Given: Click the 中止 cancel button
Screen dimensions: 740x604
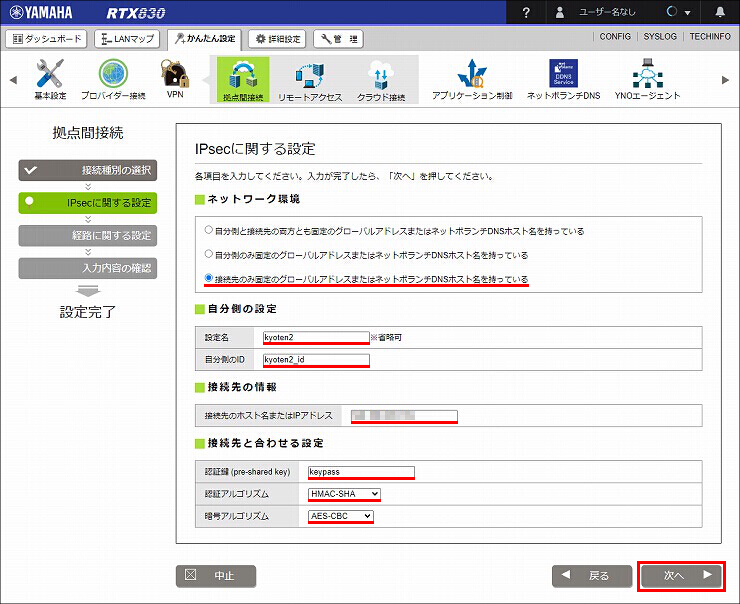Looking at the screenshot, I should 216,576.
